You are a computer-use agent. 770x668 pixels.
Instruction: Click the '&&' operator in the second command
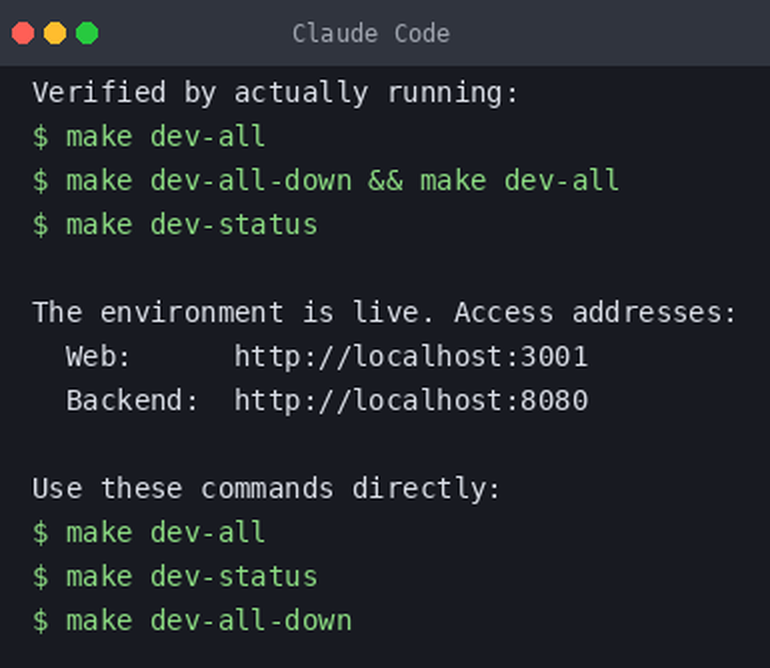[385, 180]
